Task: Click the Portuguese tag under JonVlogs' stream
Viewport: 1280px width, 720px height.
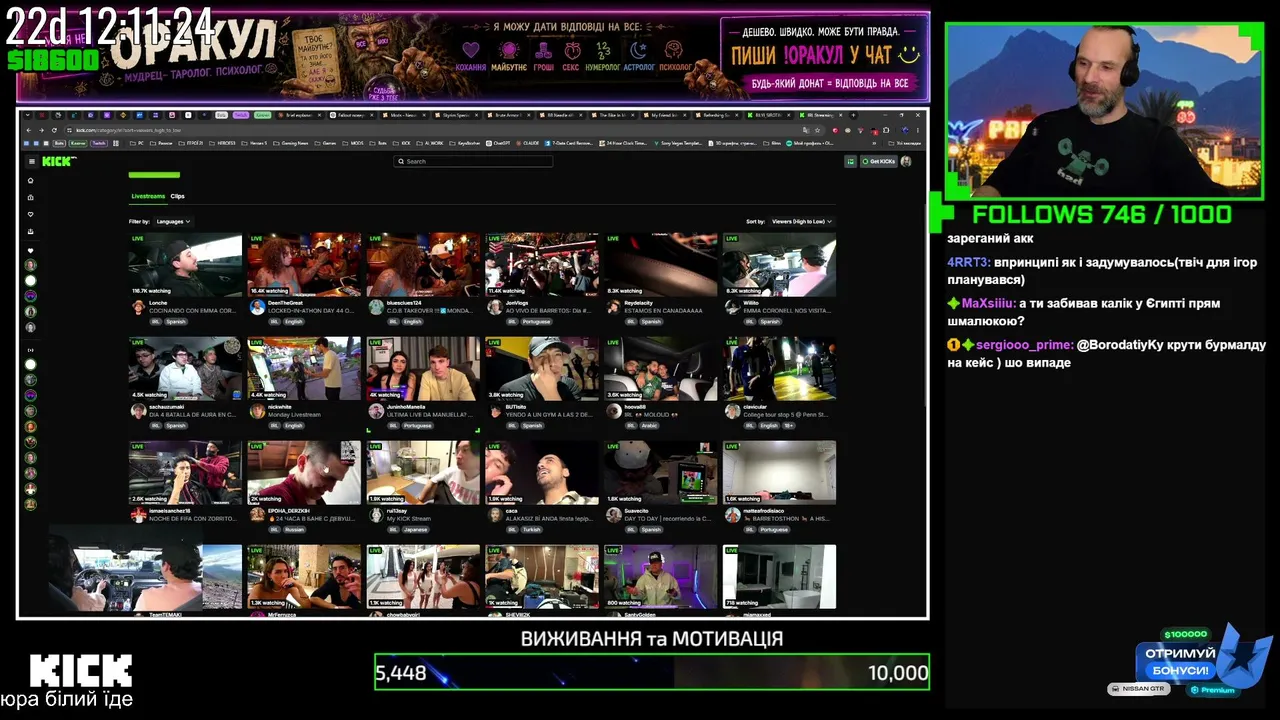Action: [535, 321]
